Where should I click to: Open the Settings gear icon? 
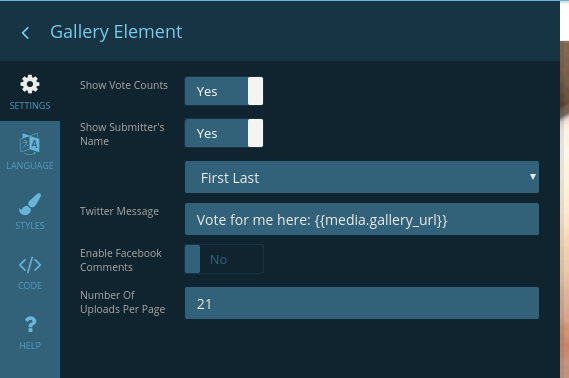[30, 84]
